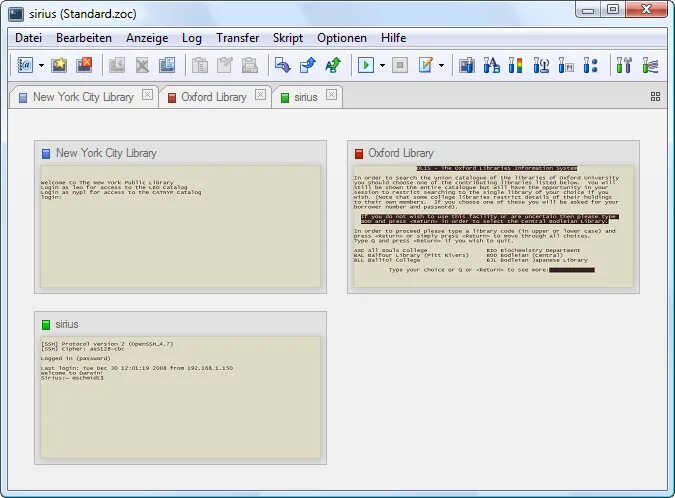The image size is (675, 498).
Task: Open the Skript menu
Action: coord(288,38)
